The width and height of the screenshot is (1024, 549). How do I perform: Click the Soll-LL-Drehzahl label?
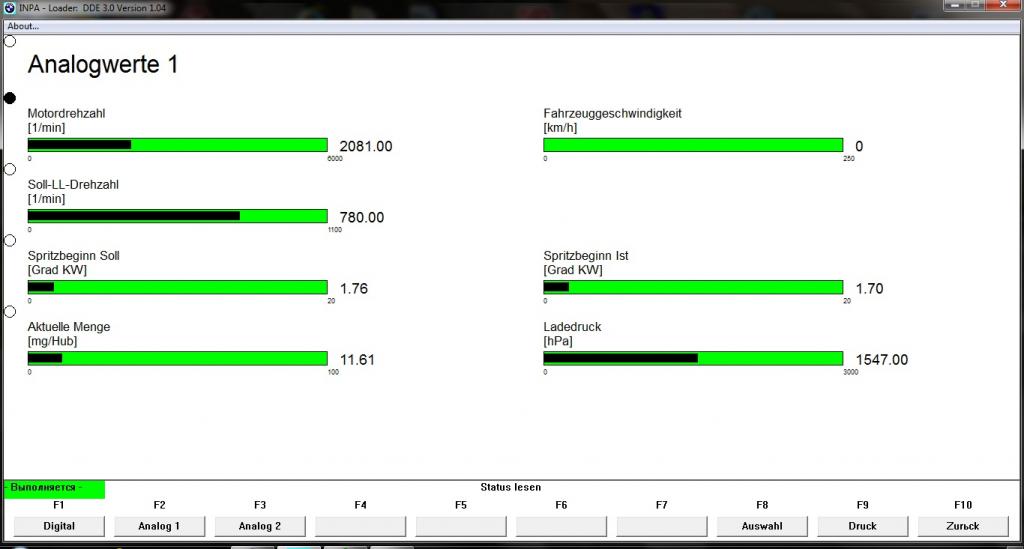point(73,184)
